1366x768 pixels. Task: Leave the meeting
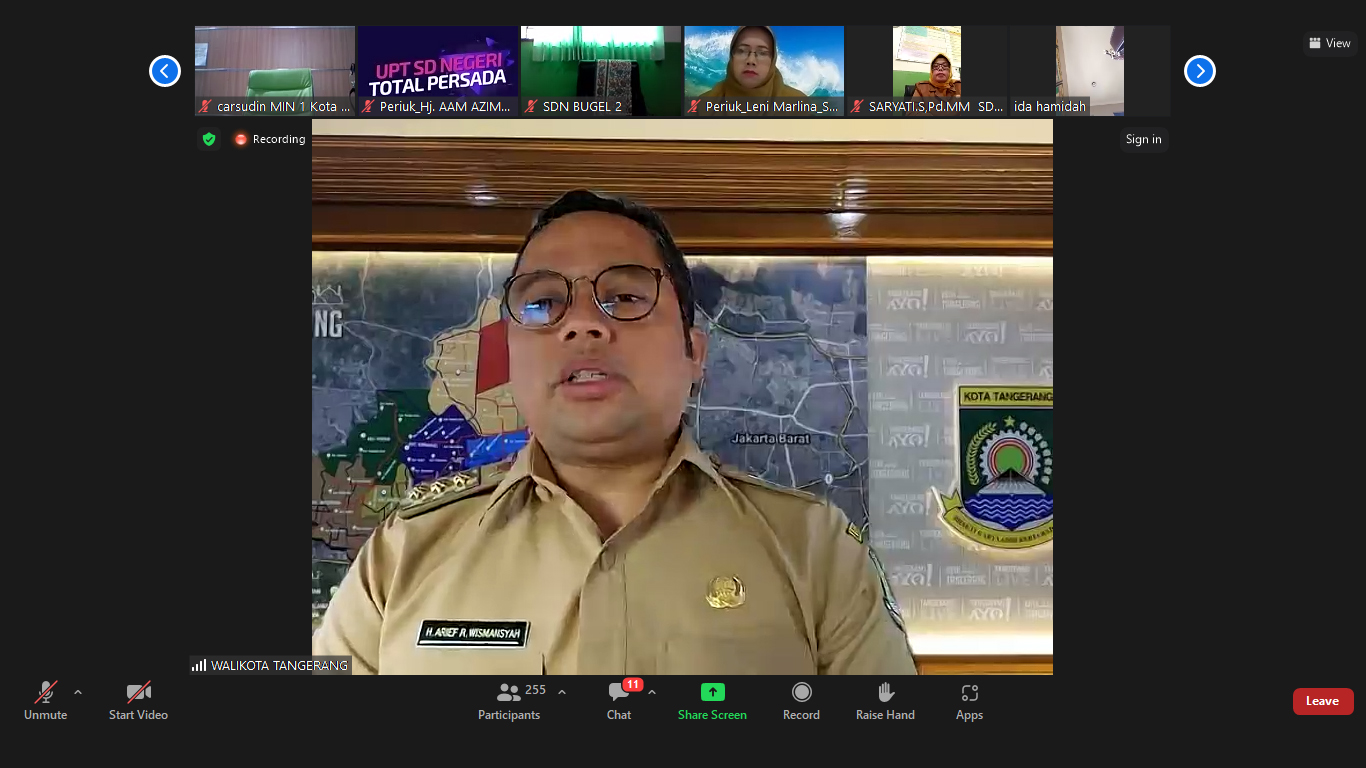[x=1322, y=701]
